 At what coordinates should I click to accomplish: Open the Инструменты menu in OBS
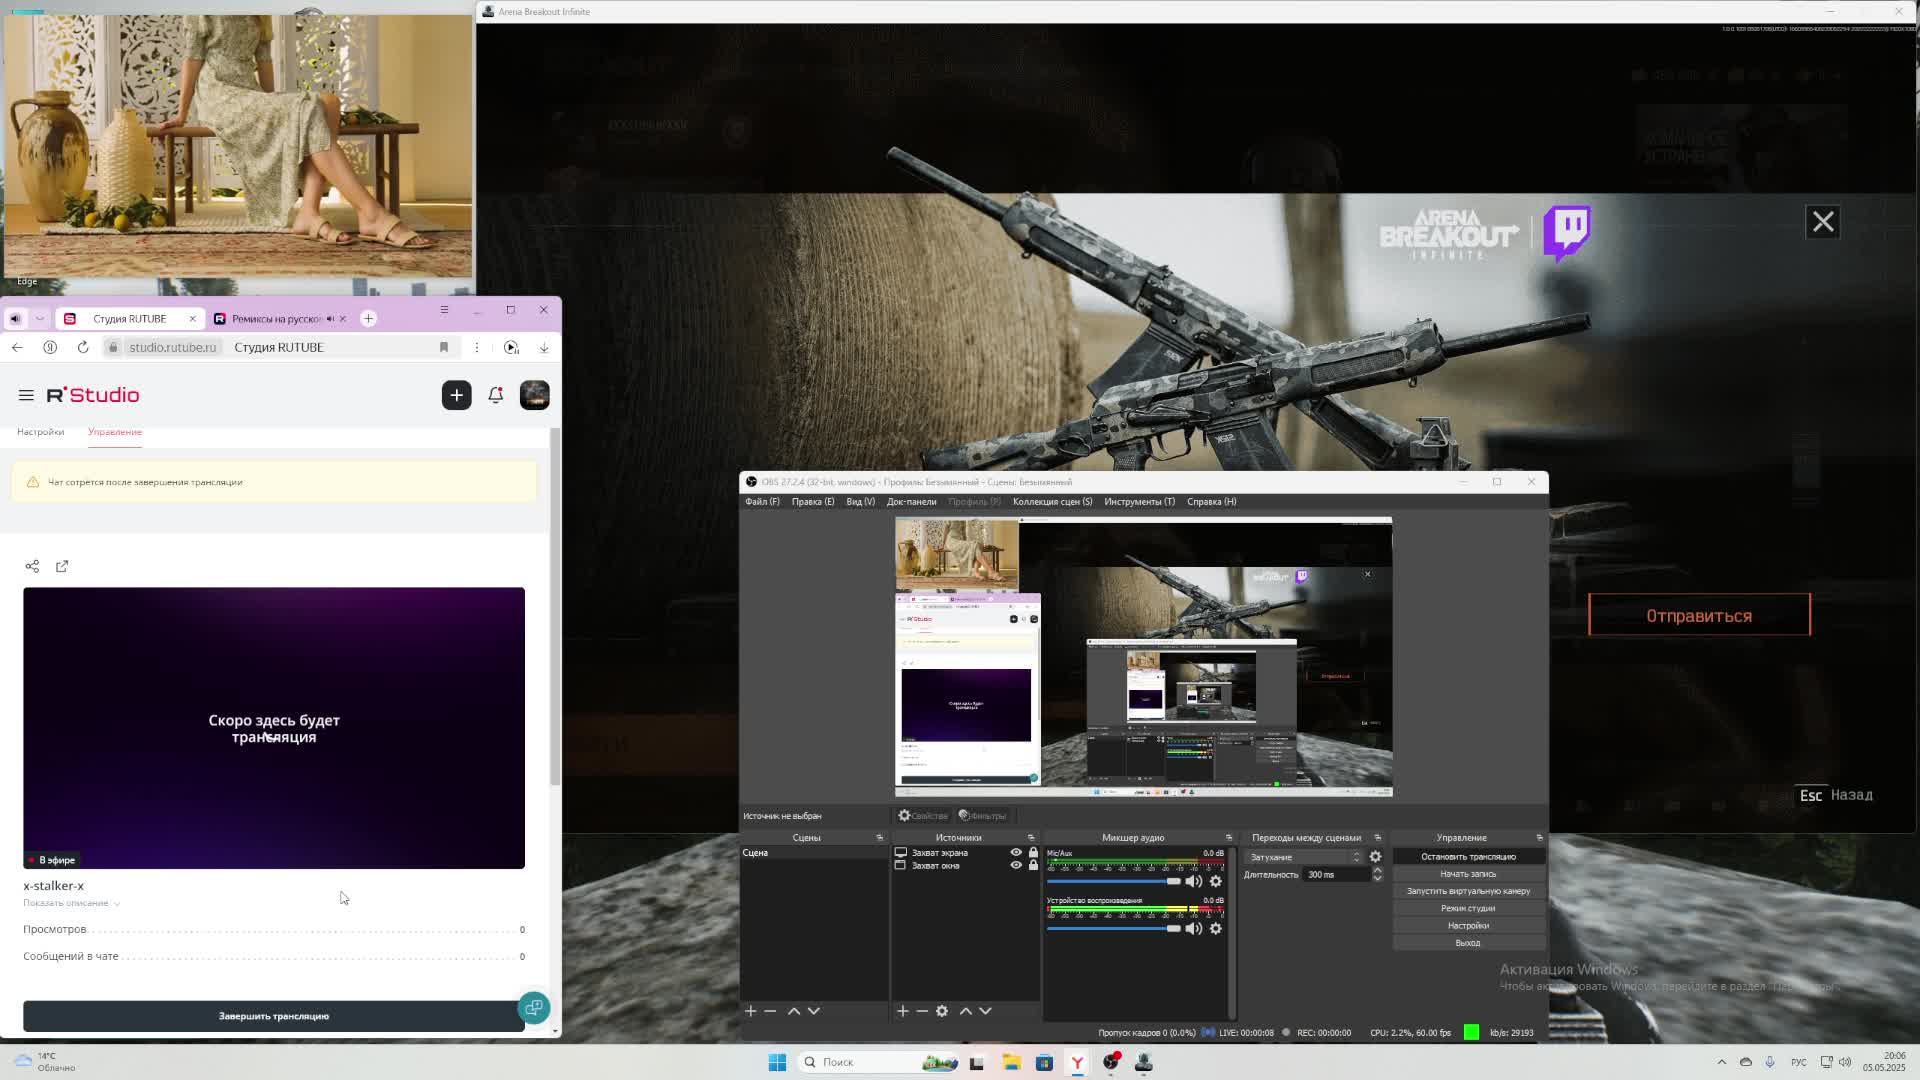[x=1139, y=502]
